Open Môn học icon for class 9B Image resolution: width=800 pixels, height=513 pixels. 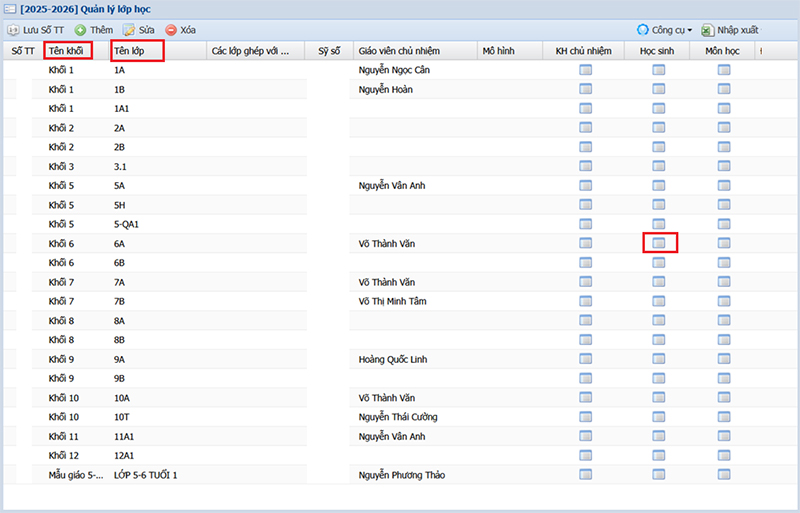pyautogui.click(x=724, y=378)
